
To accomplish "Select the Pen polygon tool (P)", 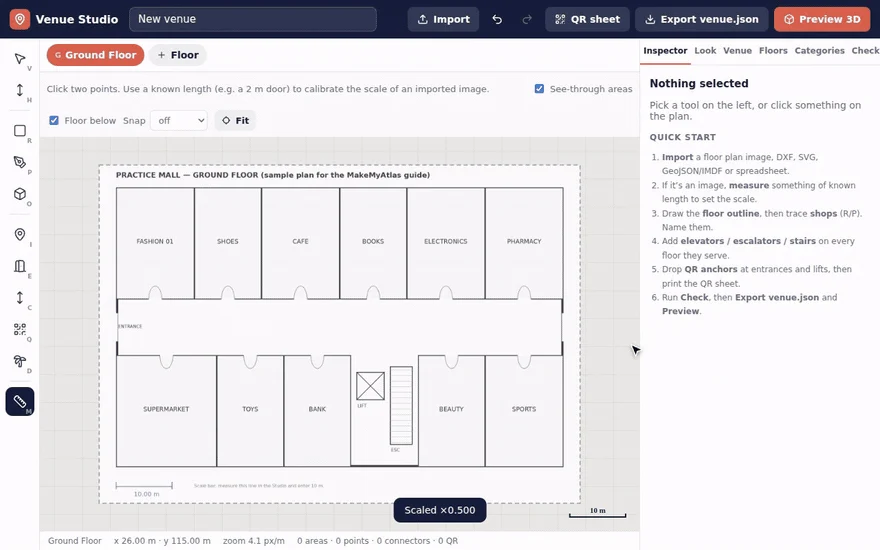I will (x=20, y=162).
